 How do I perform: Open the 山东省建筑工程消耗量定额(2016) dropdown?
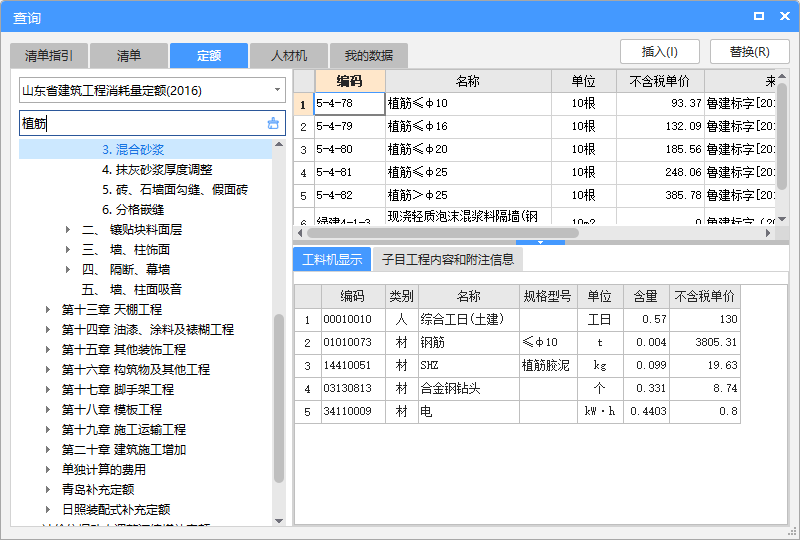(277, 90)
